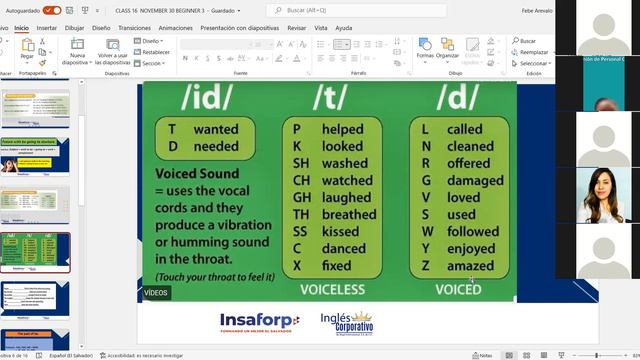Open the Sección dropdown

coord(150,63)
